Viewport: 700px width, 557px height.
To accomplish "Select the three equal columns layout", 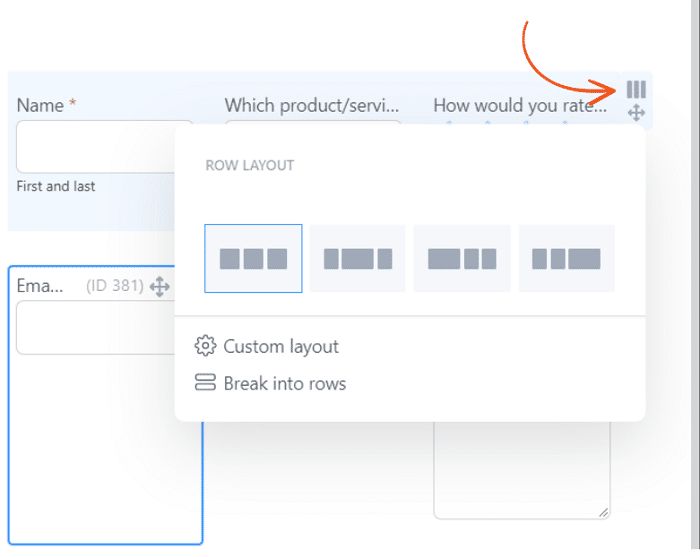I will (253, 259).
